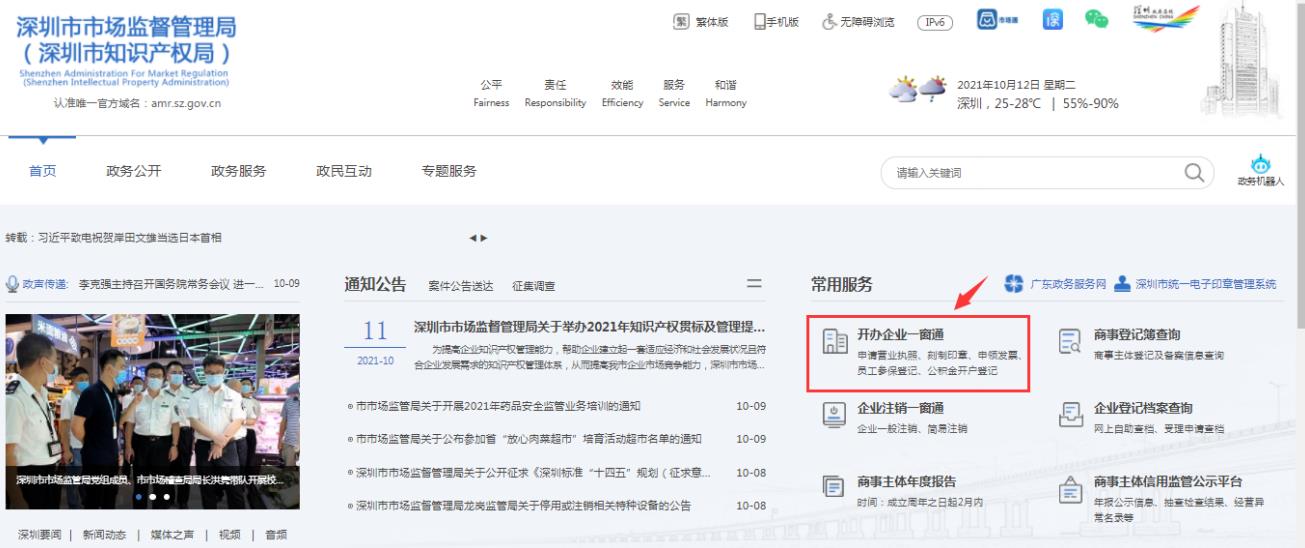This screenshot has height=548, width=1305.
Task: Click the 商事主体年度报告 document icon
Action: point(833,486)
